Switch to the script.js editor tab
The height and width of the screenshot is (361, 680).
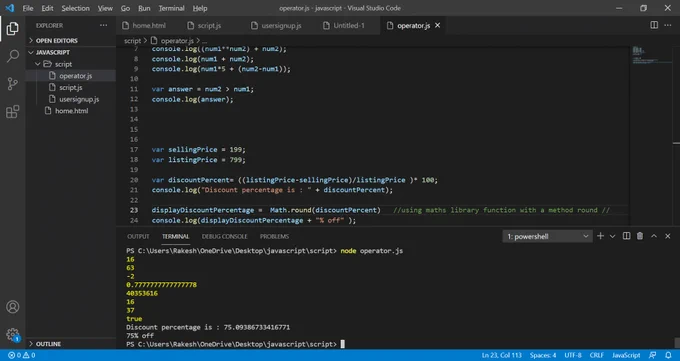coord(209,25)
